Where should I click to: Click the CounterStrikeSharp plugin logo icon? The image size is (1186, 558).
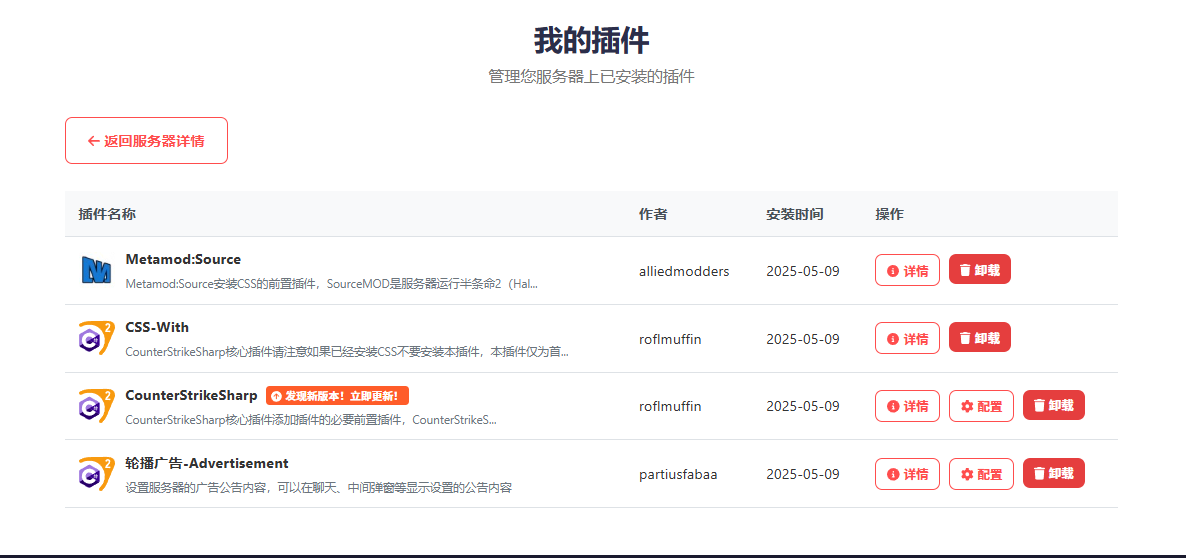point(96,406)
